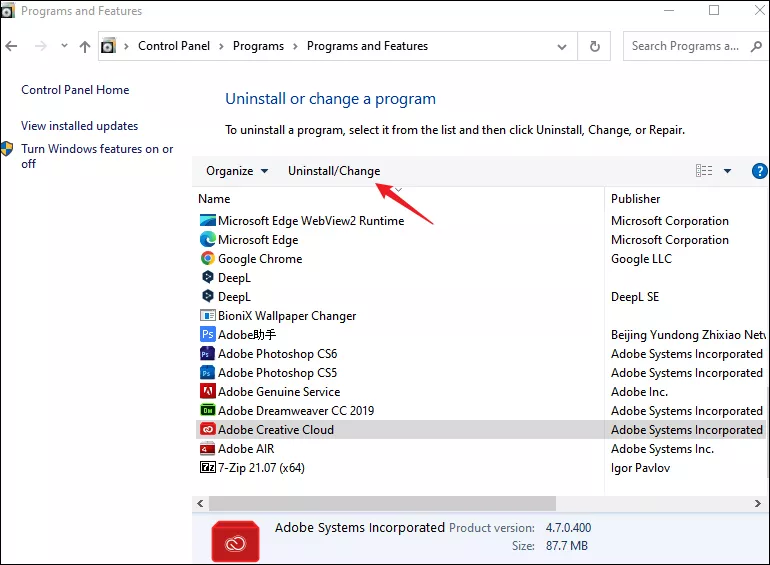Screen dimensions: 770x565
Task: Expand the address bar history dropdown
Action: pyautogui.click(x=562, y=47)
